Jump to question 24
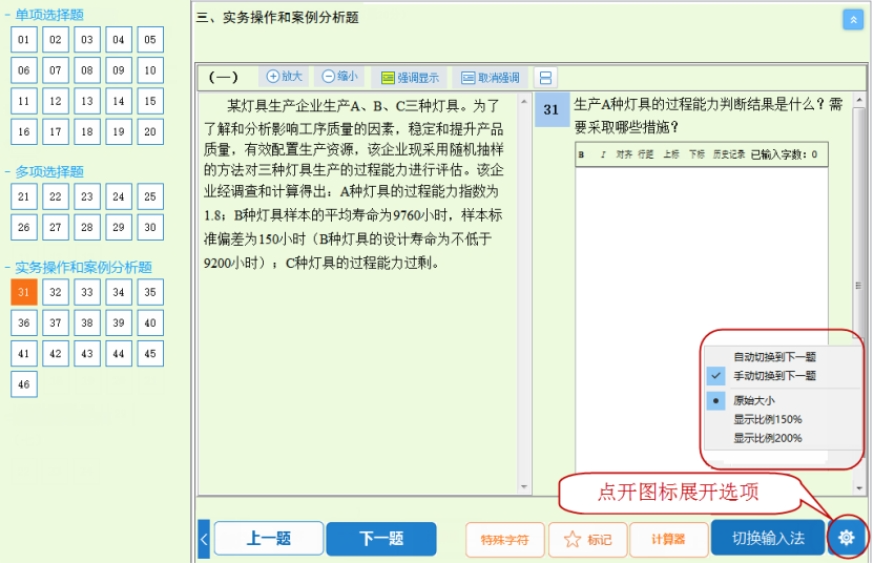This screenshot has height=563, width=873. tap(119, 197)
